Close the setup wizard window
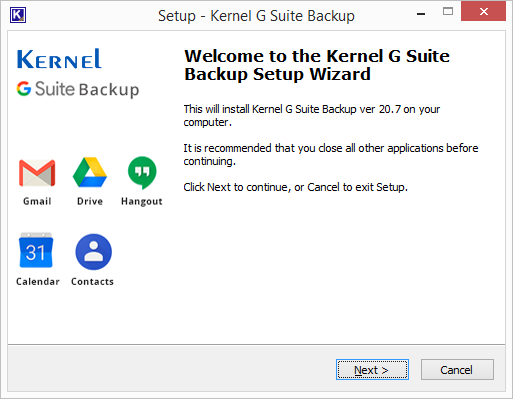 point(483,12)
